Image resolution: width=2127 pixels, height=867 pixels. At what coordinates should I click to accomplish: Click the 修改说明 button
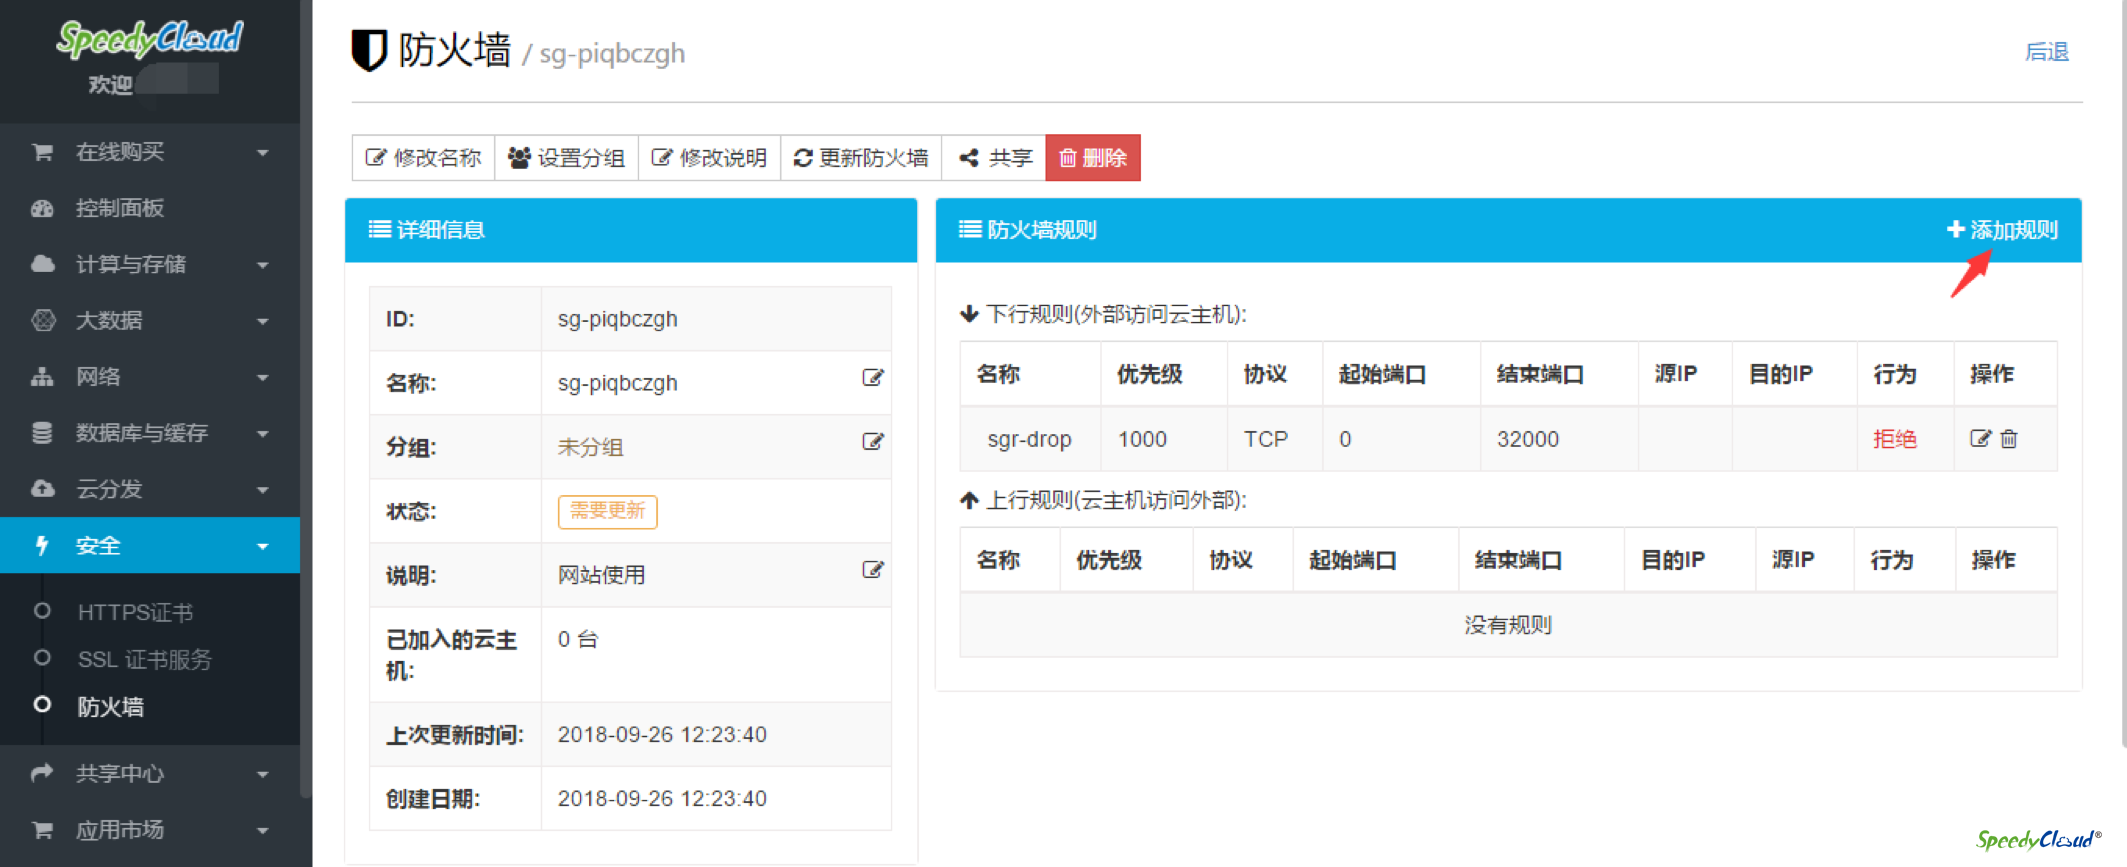click(x=710, y=157)
